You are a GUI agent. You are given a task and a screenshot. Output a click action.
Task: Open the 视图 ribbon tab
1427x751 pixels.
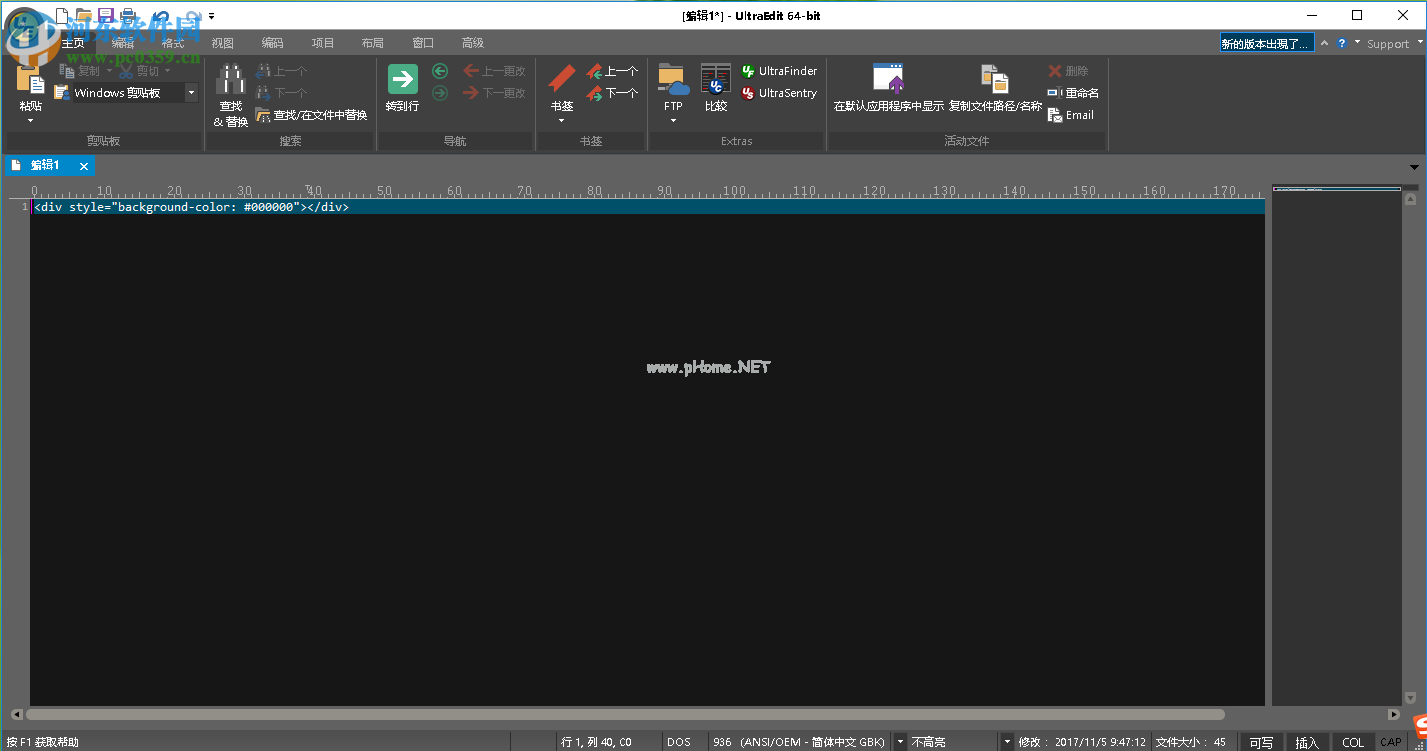click(x=222, y=43)
